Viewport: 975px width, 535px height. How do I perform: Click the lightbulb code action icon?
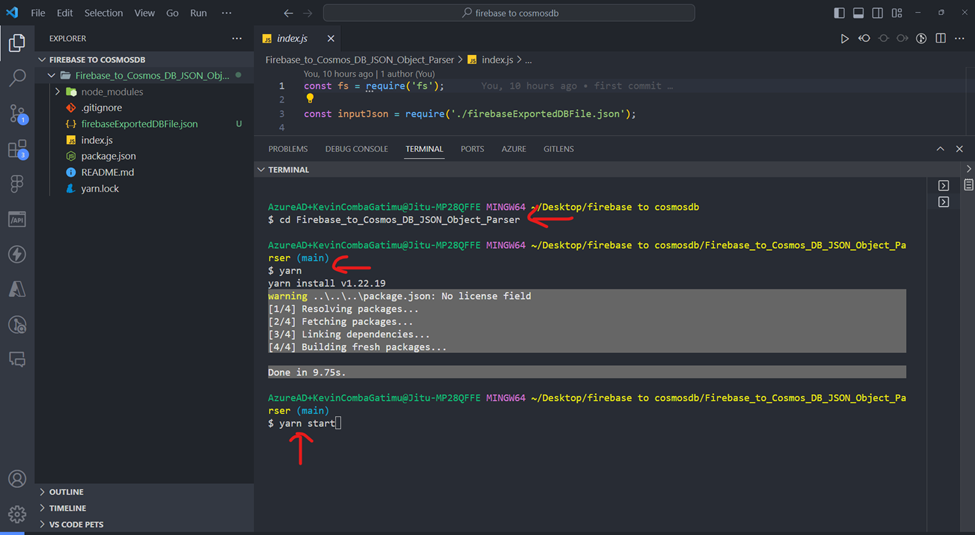(x=310, y=99)
